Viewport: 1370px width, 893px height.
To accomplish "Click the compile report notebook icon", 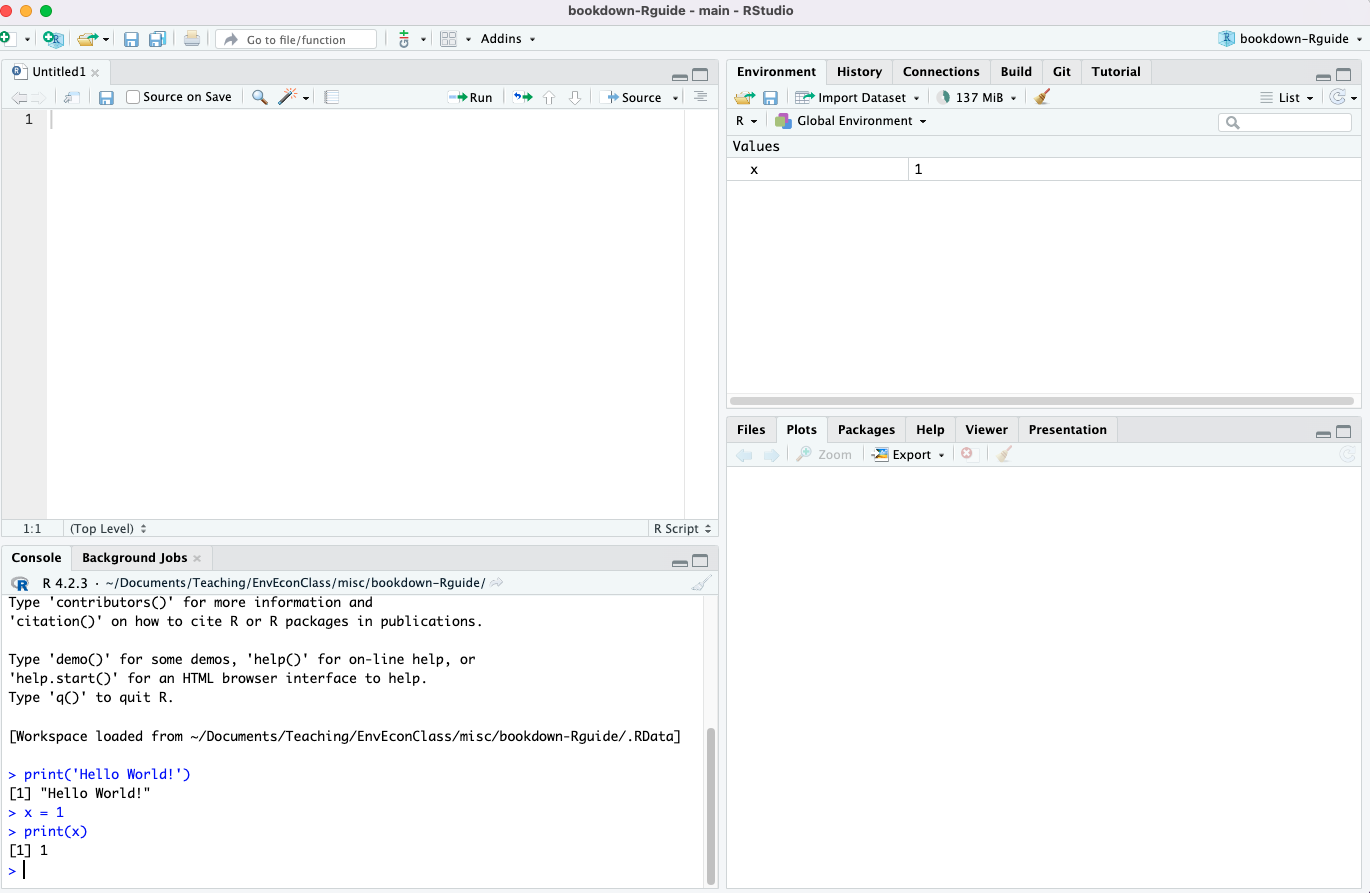I will 332,98.
